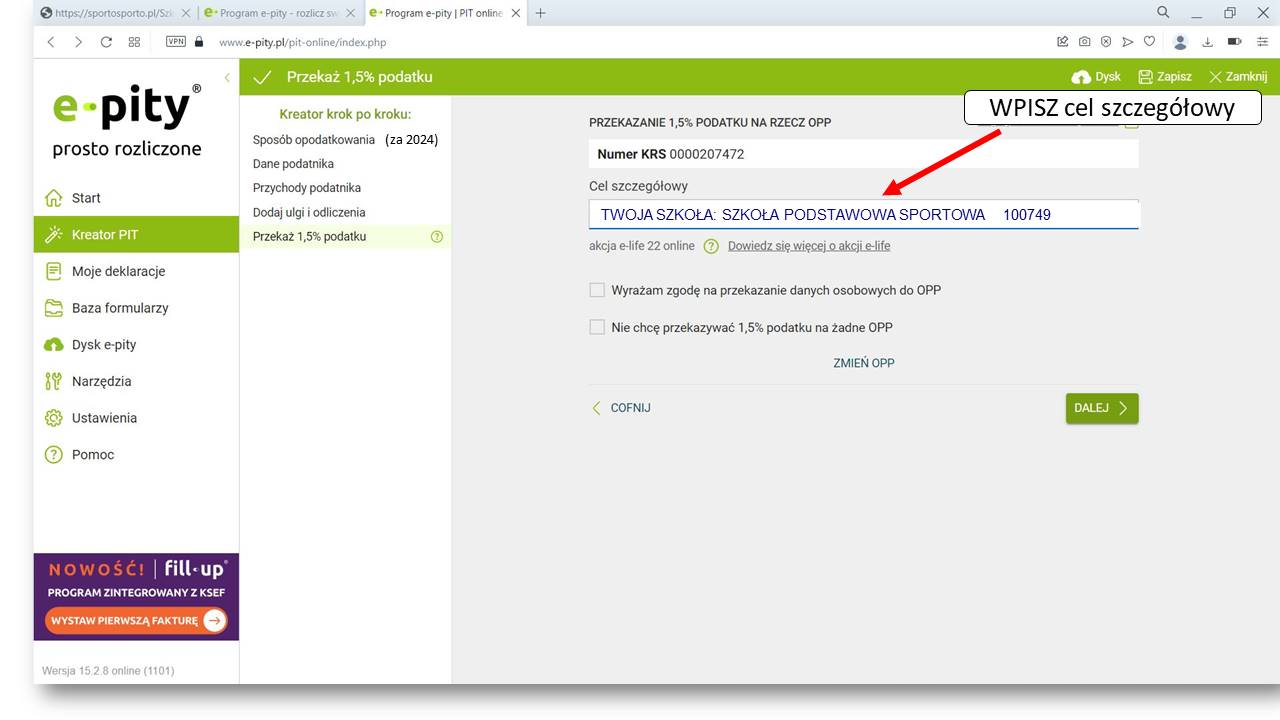
Task: Navigate back in browser
Action: click(x=51, y=42)
